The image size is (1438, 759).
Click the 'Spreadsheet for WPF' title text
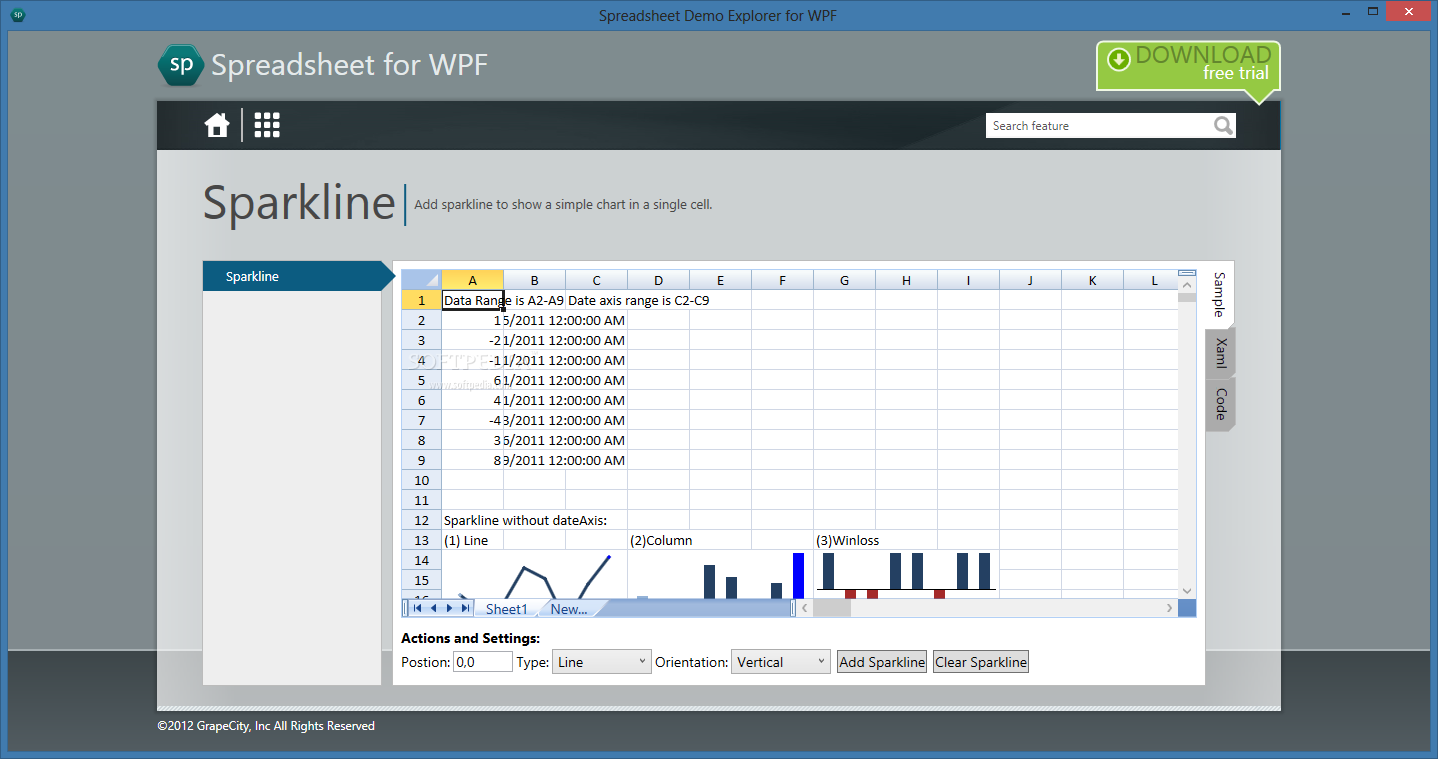[350, 65]
